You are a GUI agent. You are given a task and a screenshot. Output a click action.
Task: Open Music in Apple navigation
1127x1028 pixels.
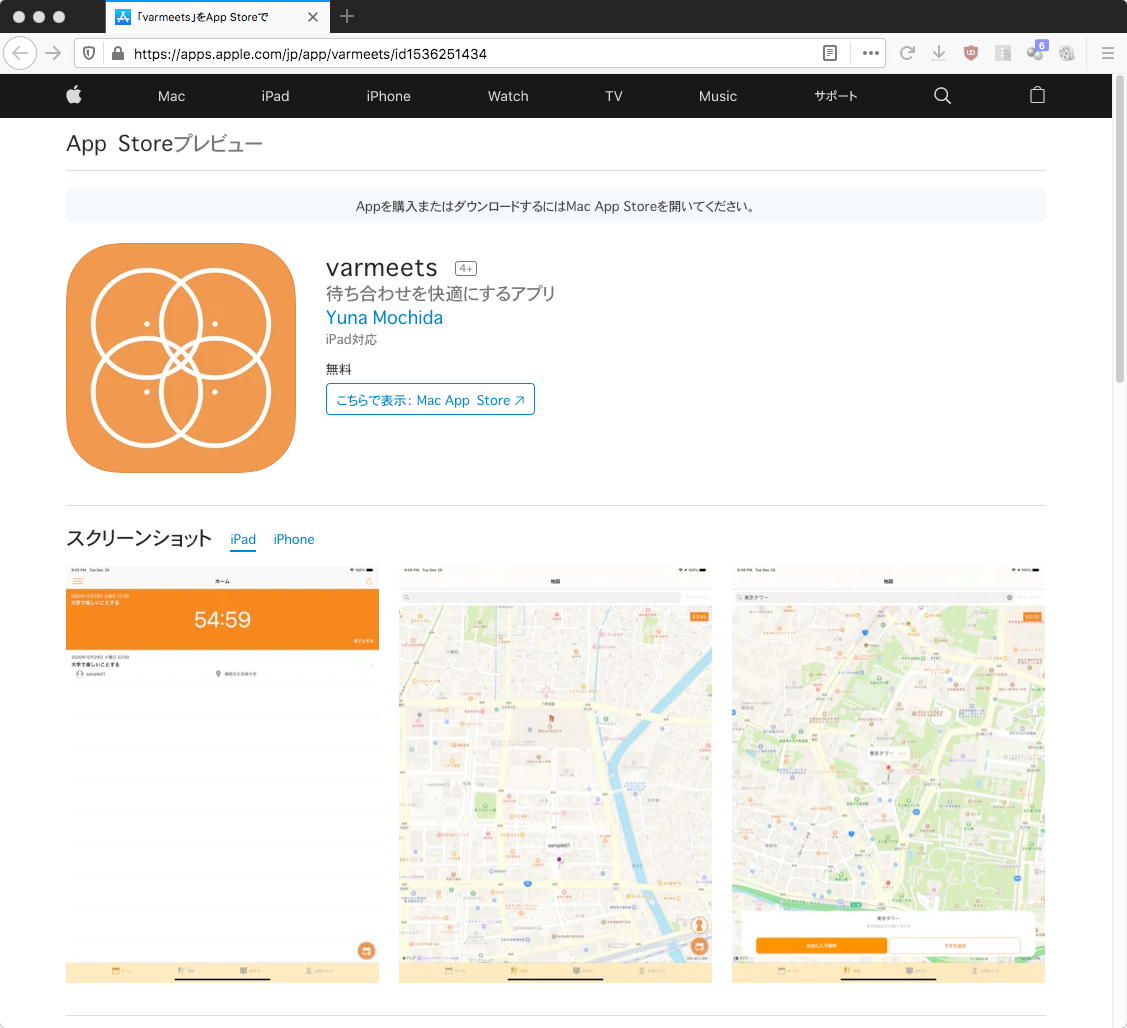717,96
